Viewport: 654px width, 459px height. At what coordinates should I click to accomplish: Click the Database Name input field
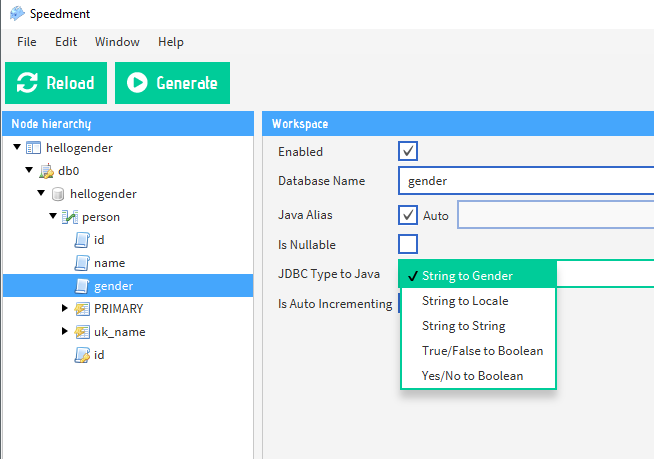(x=526, y=181)
